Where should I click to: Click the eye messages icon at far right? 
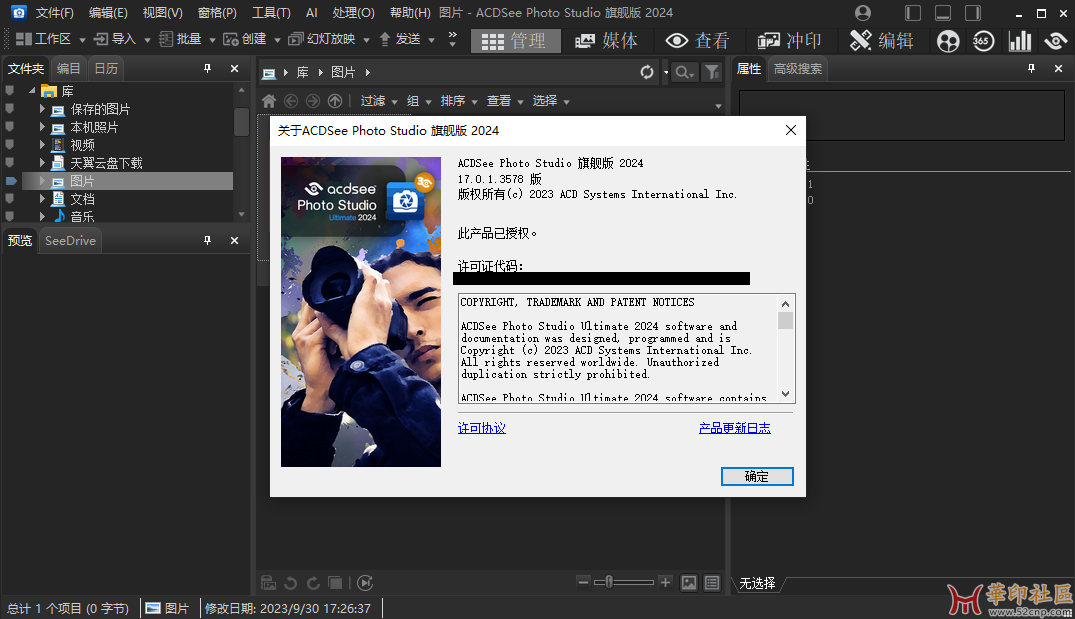pos(1056,41)
